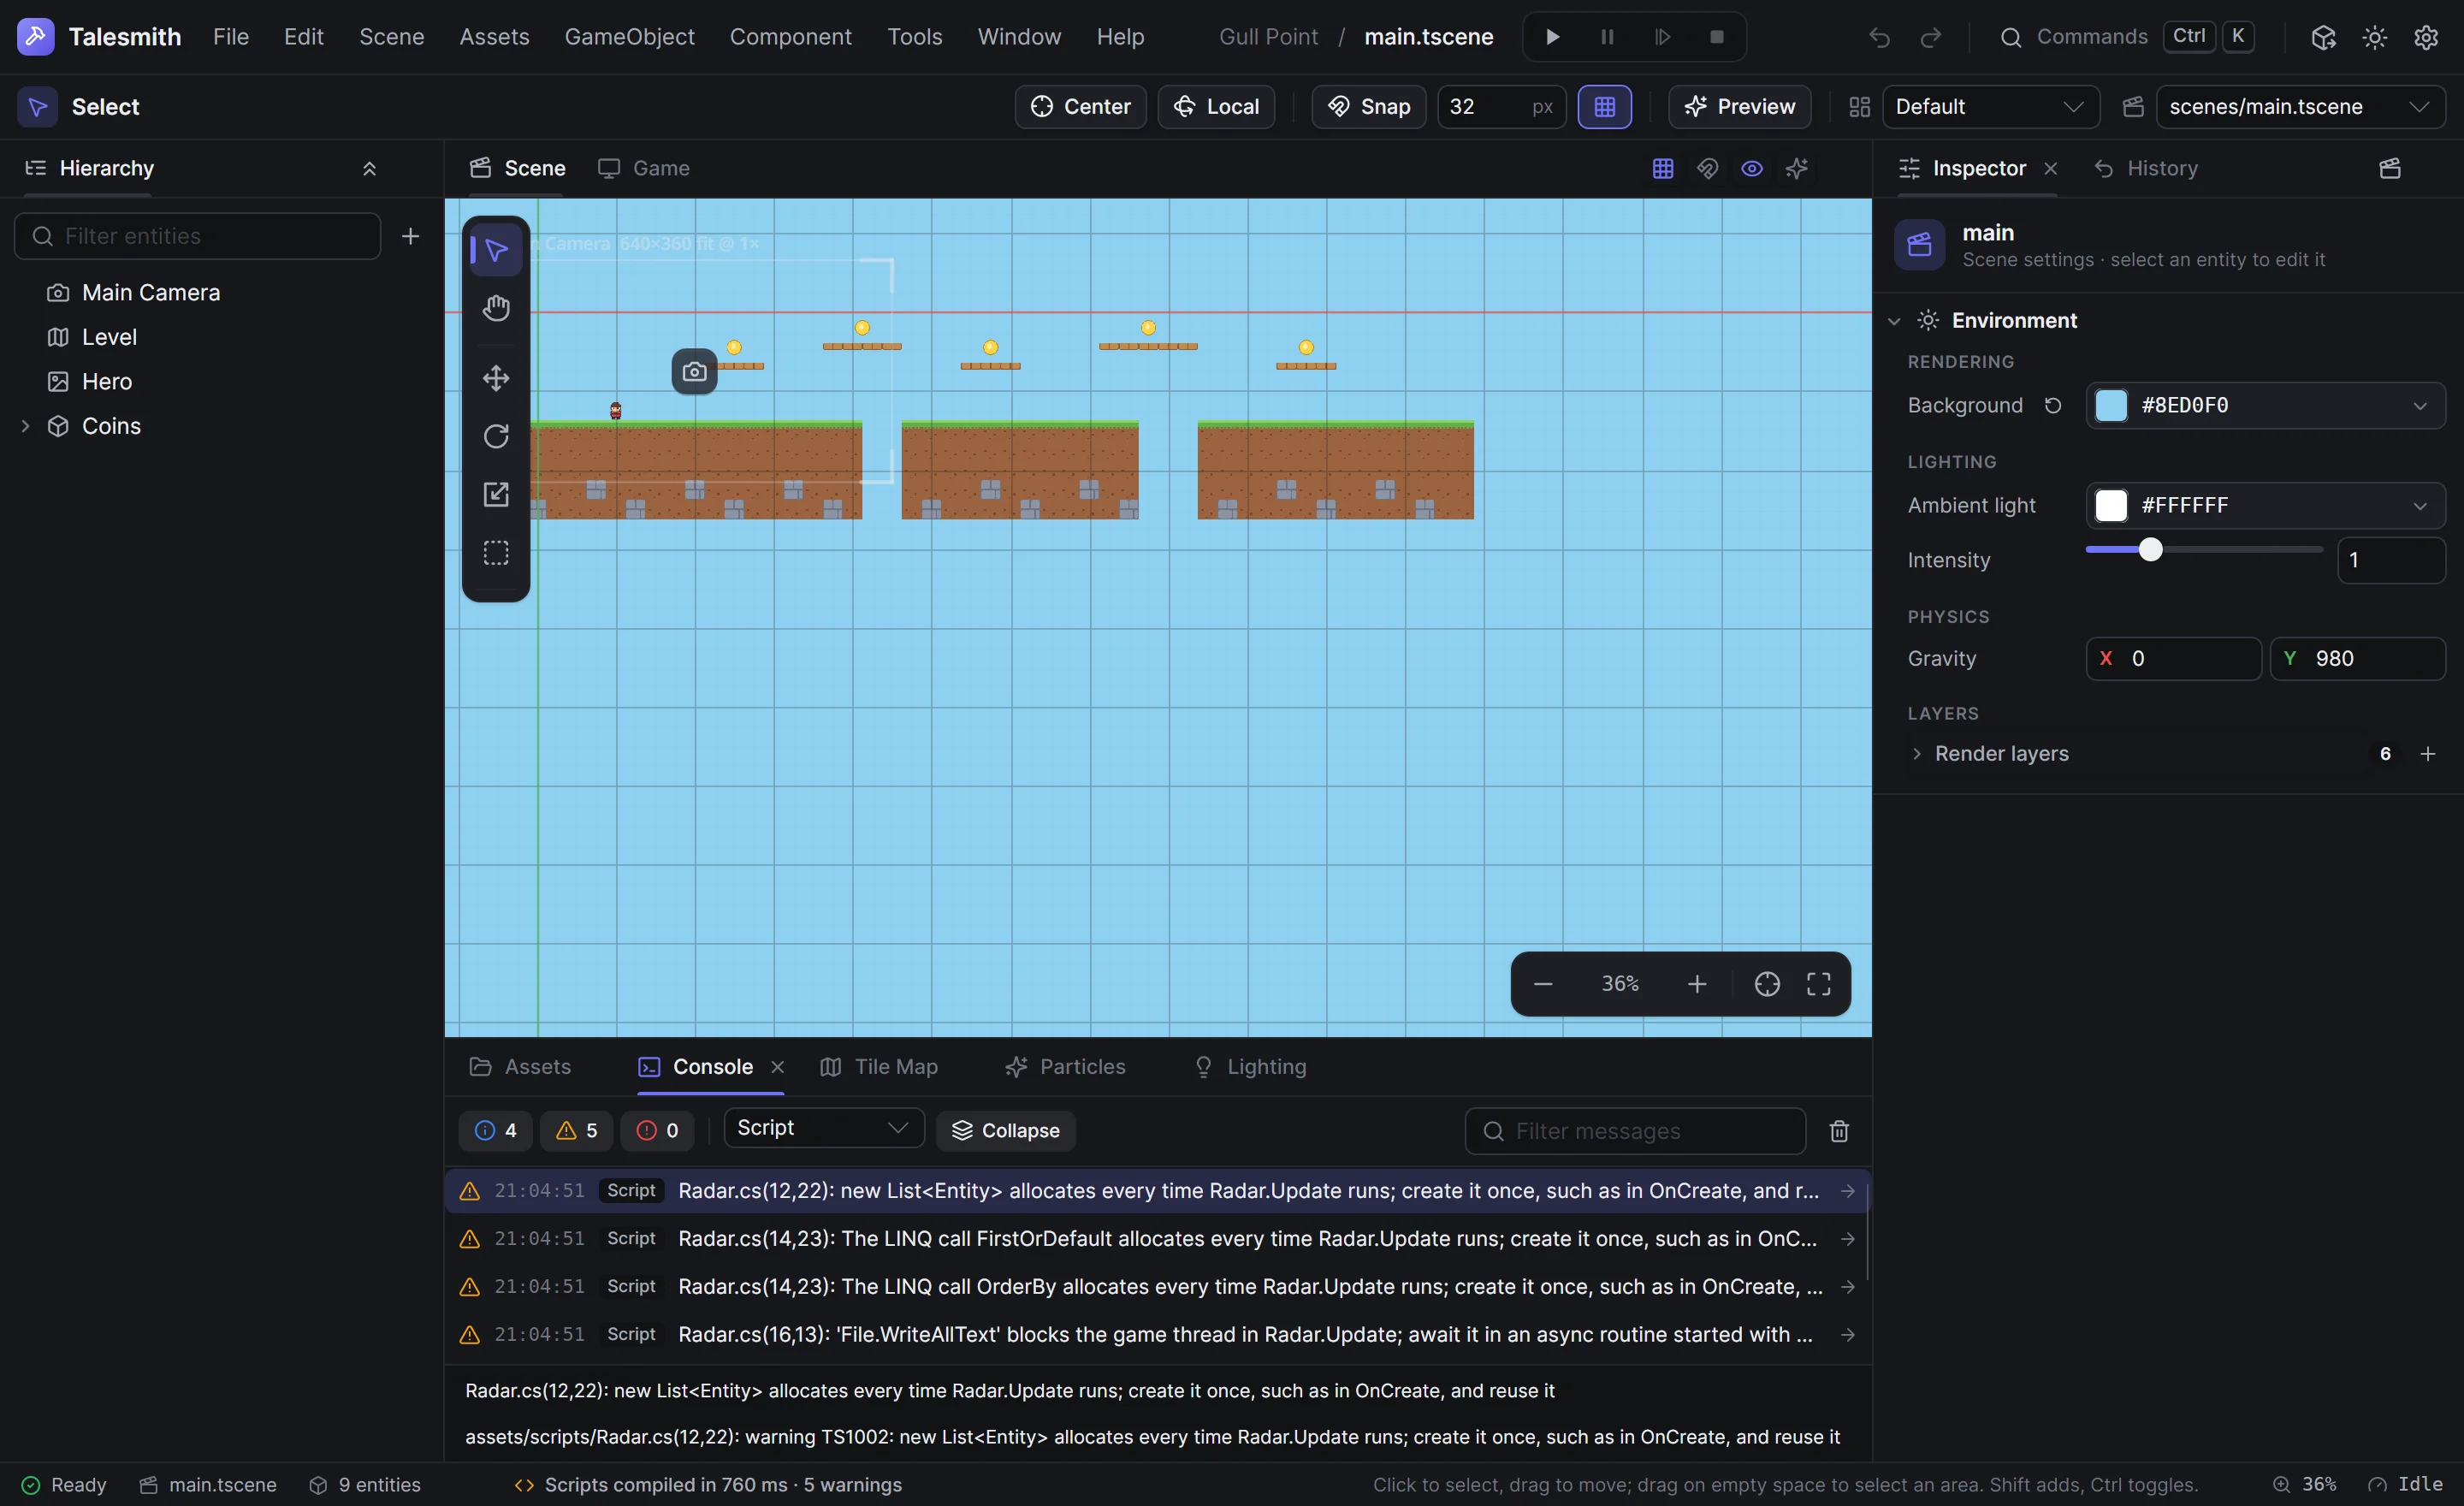The image size is (2464, 1506).
Task: Toggle gizmo visibility eye icon
Action: (x=1751, y=168)
